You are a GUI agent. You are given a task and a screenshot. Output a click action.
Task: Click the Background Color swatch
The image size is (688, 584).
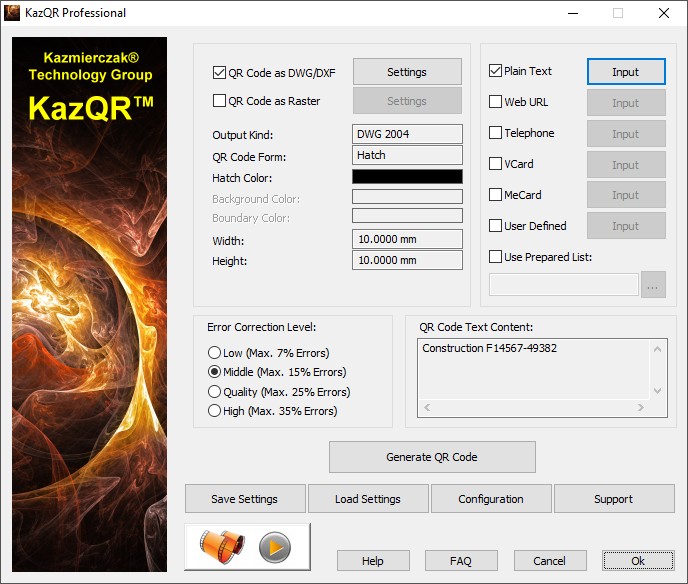407,197
